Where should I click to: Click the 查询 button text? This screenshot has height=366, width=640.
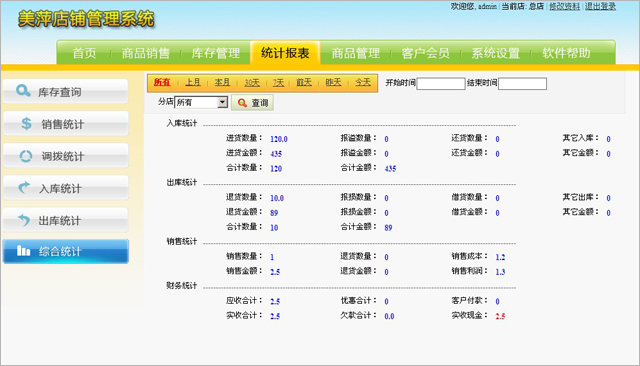coord(260,103)
